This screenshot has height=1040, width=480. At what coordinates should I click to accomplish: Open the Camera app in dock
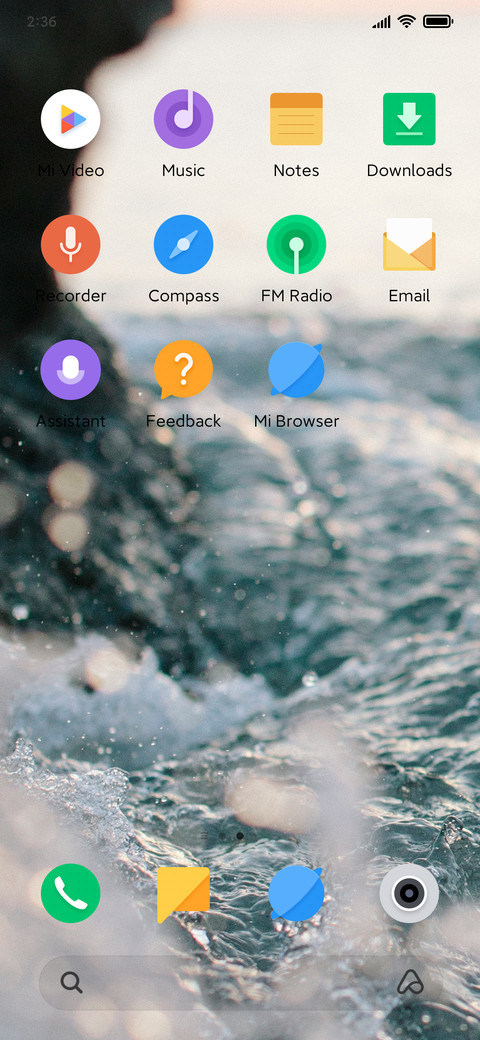[409, 893]
